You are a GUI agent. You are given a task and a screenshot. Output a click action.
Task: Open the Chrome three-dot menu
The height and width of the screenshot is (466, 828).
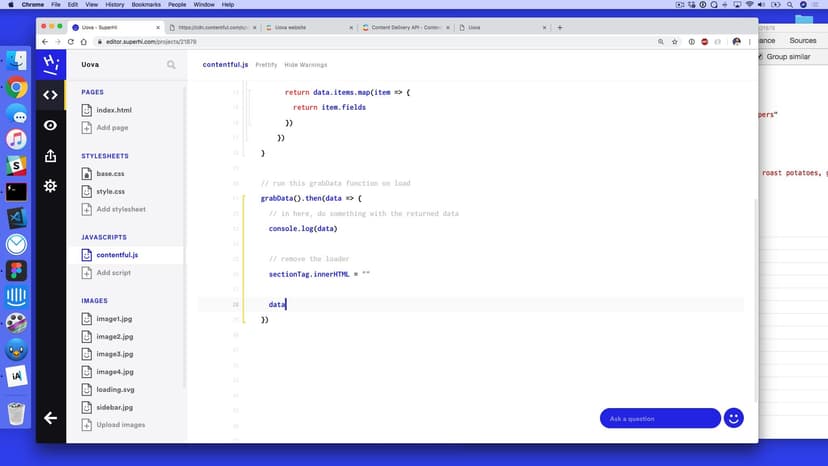[750, 42]
